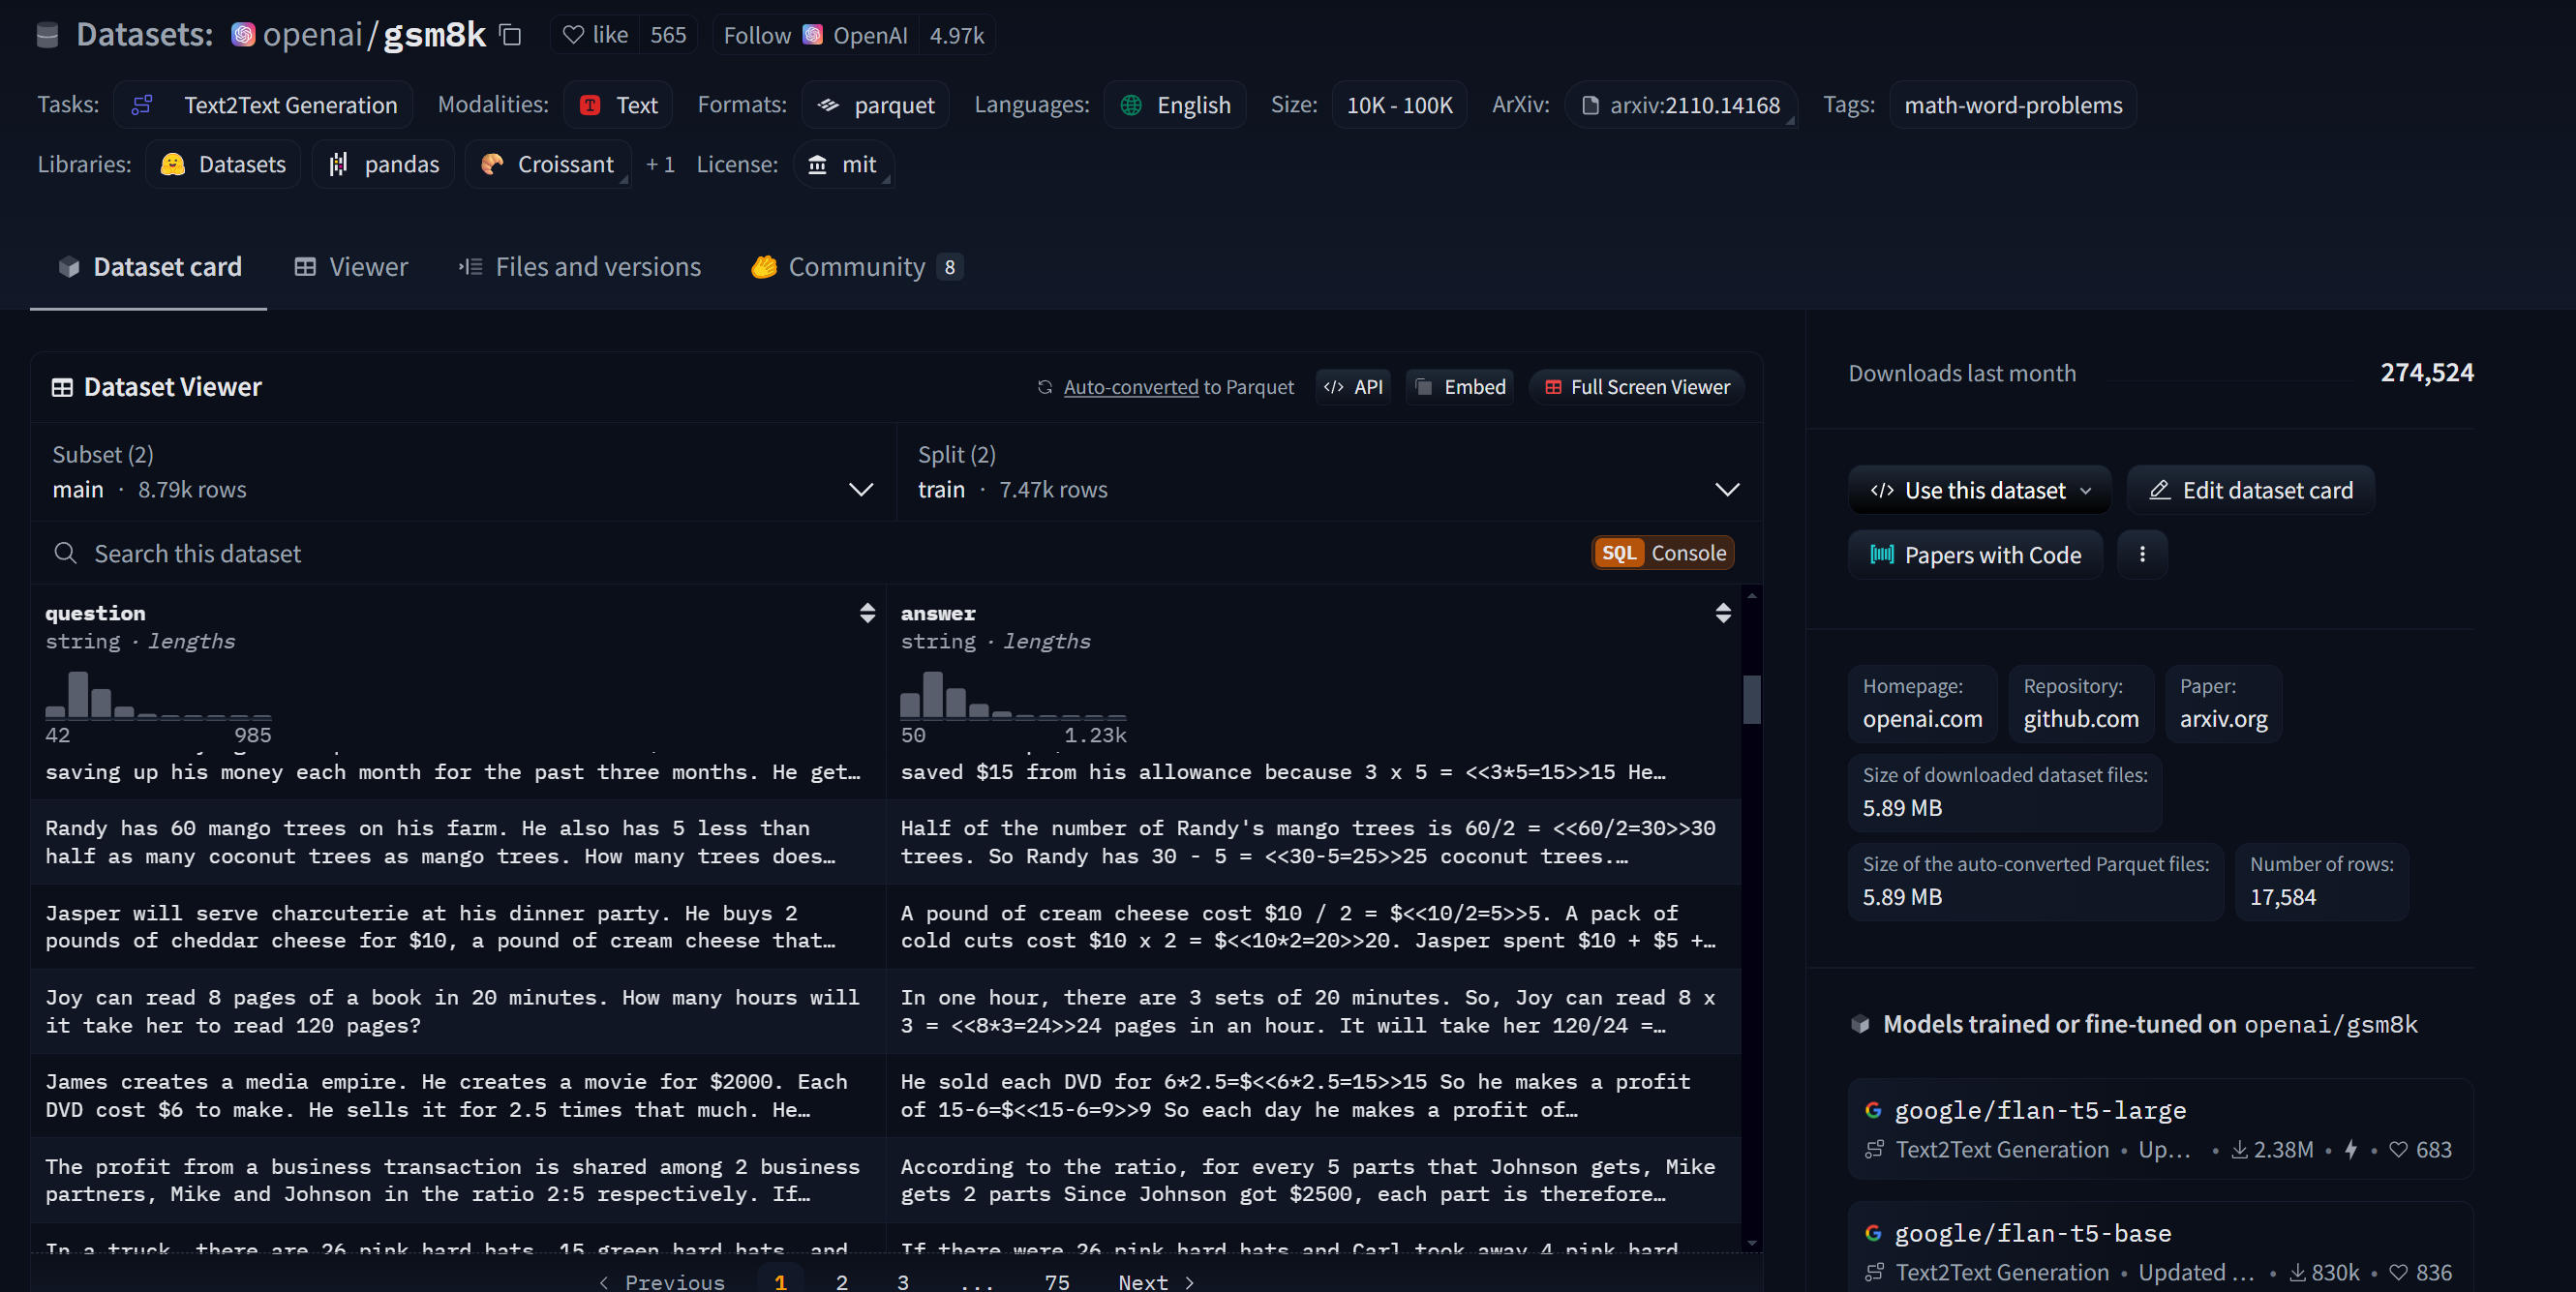Follow the OpenAI organization
Image resolution: width=2576 pixels, height=1292 pixels.
coord(815,35)
